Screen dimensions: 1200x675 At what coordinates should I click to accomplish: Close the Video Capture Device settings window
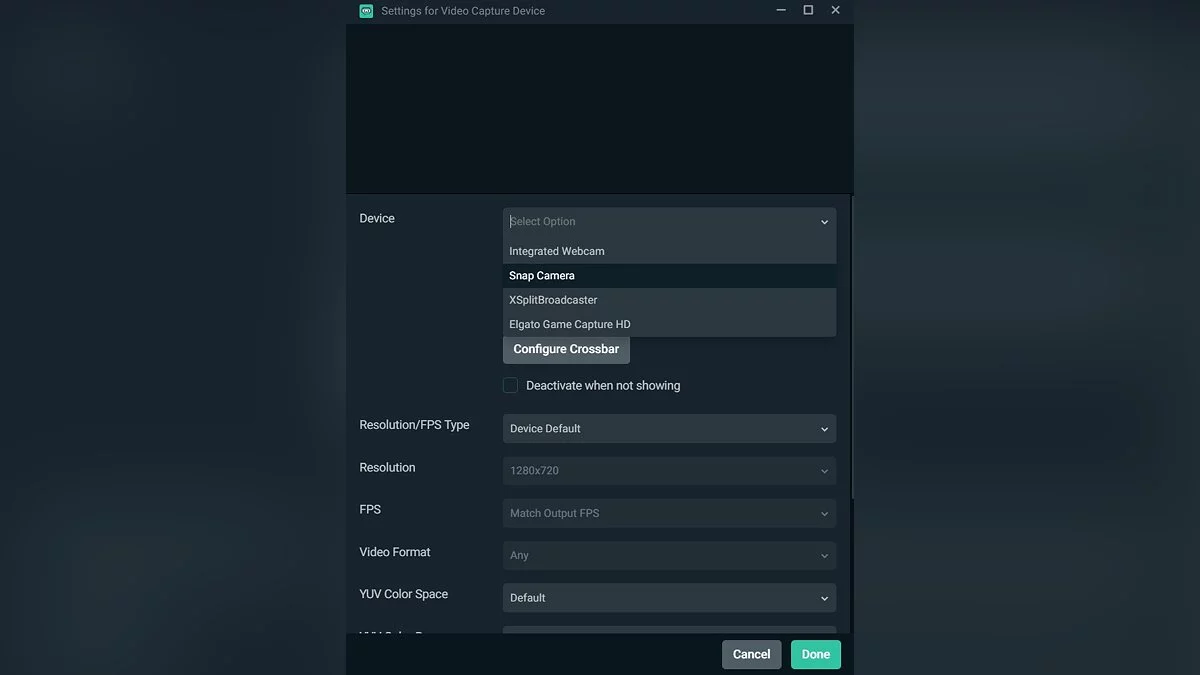click(836, 10)
